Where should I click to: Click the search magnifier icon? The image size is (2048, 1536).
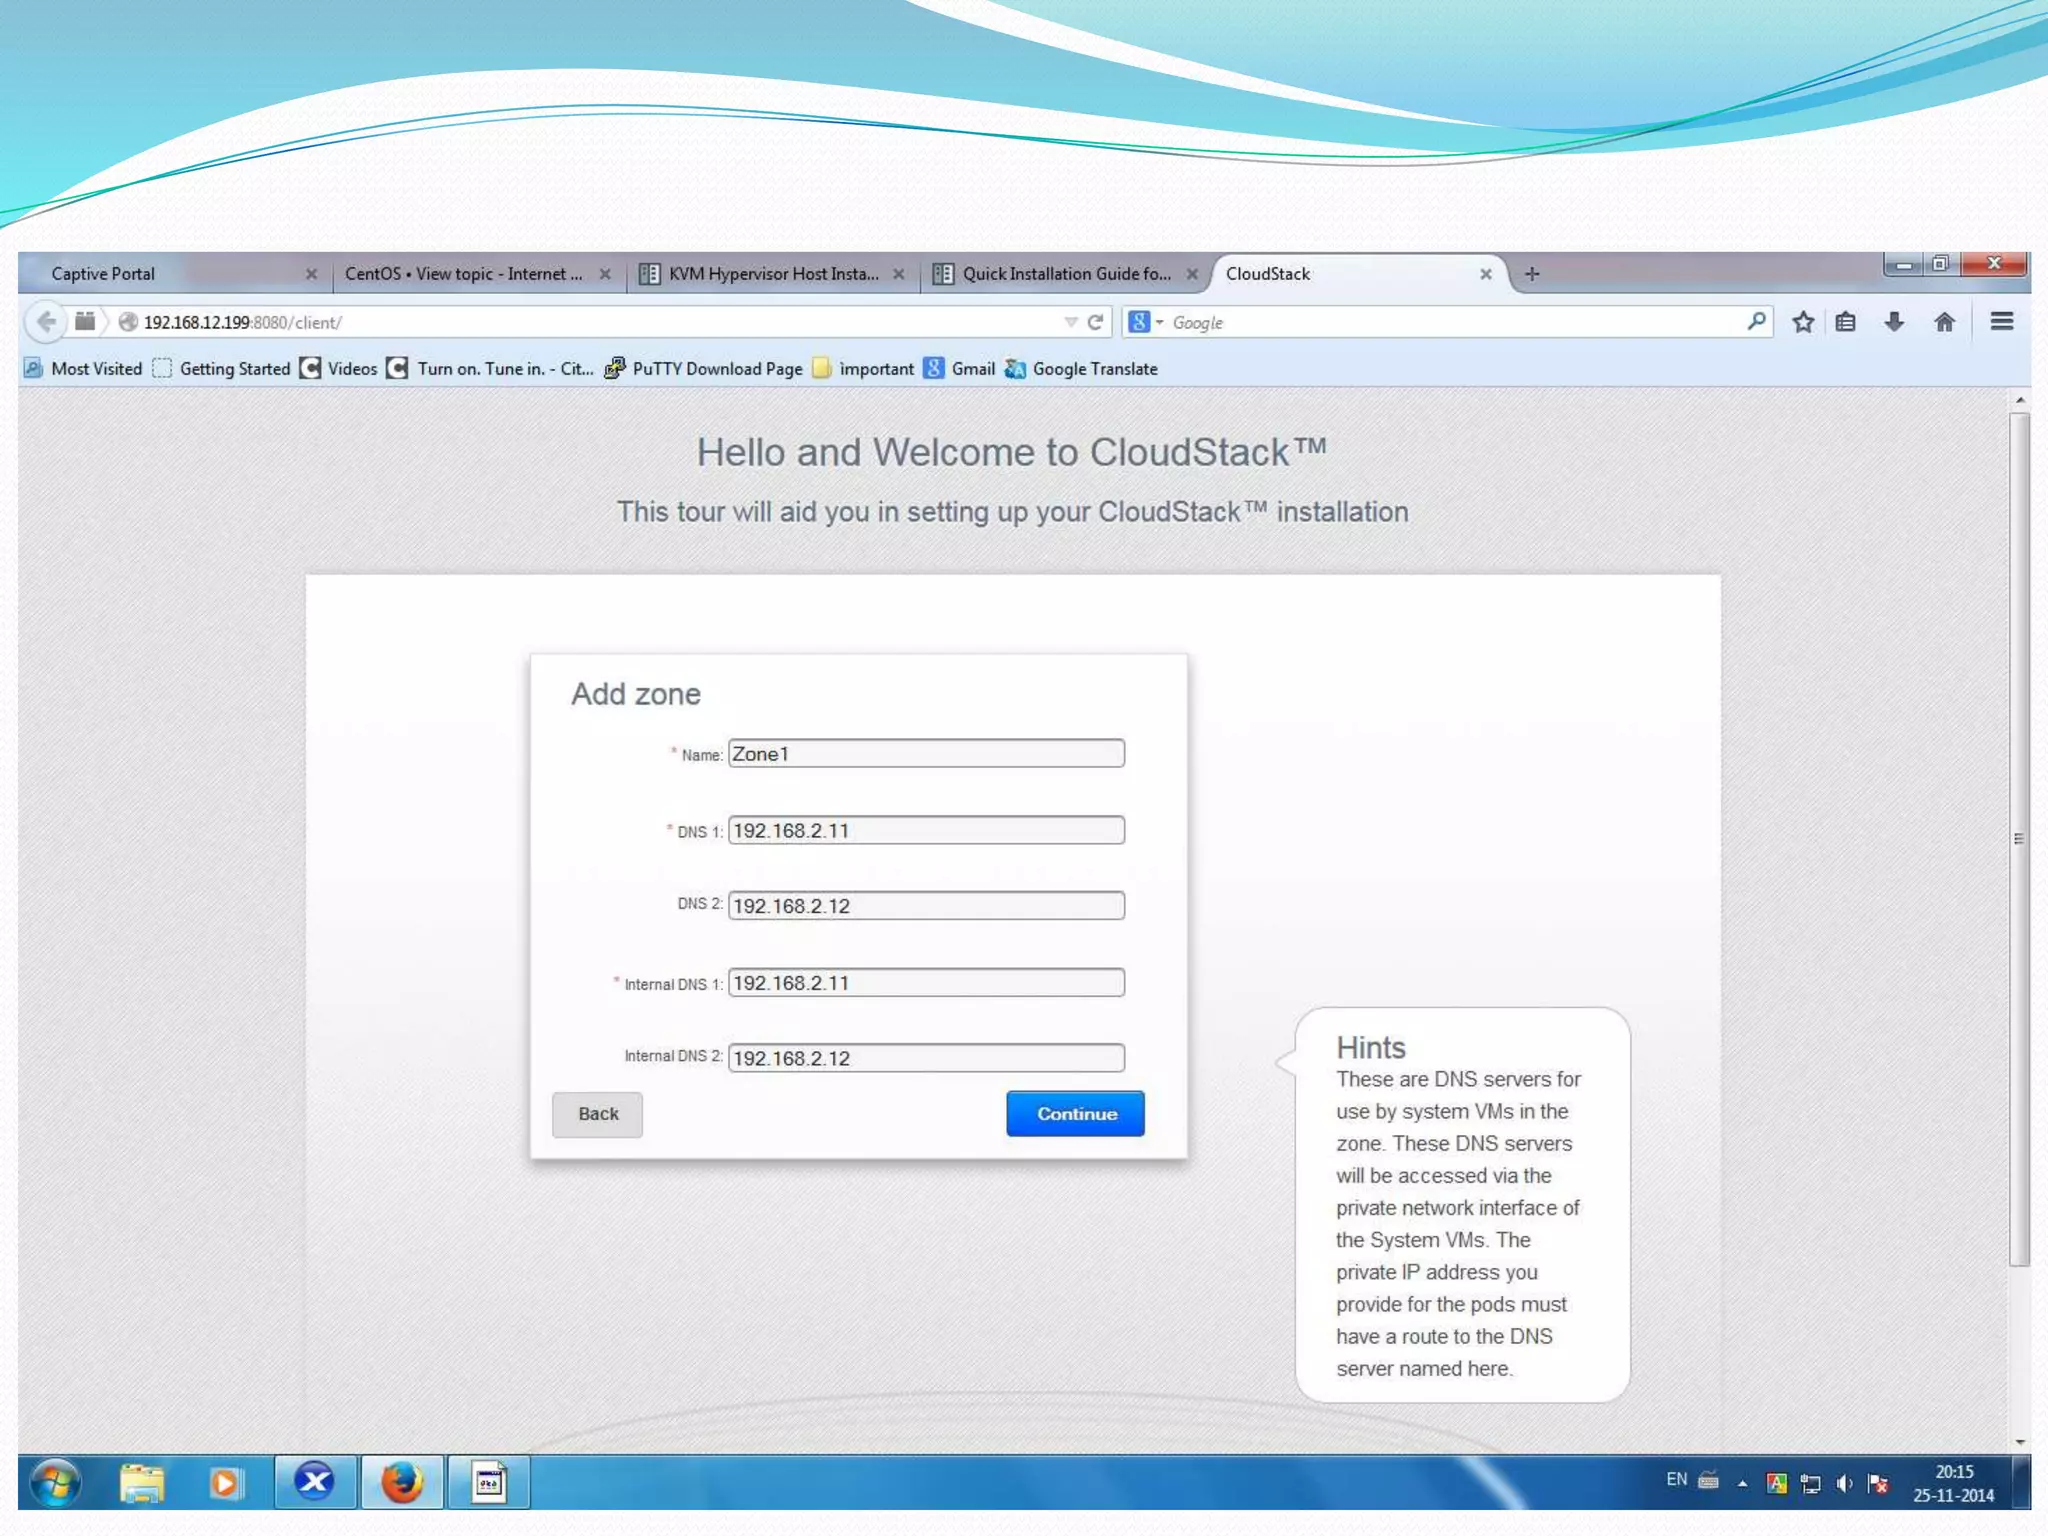1756,321
